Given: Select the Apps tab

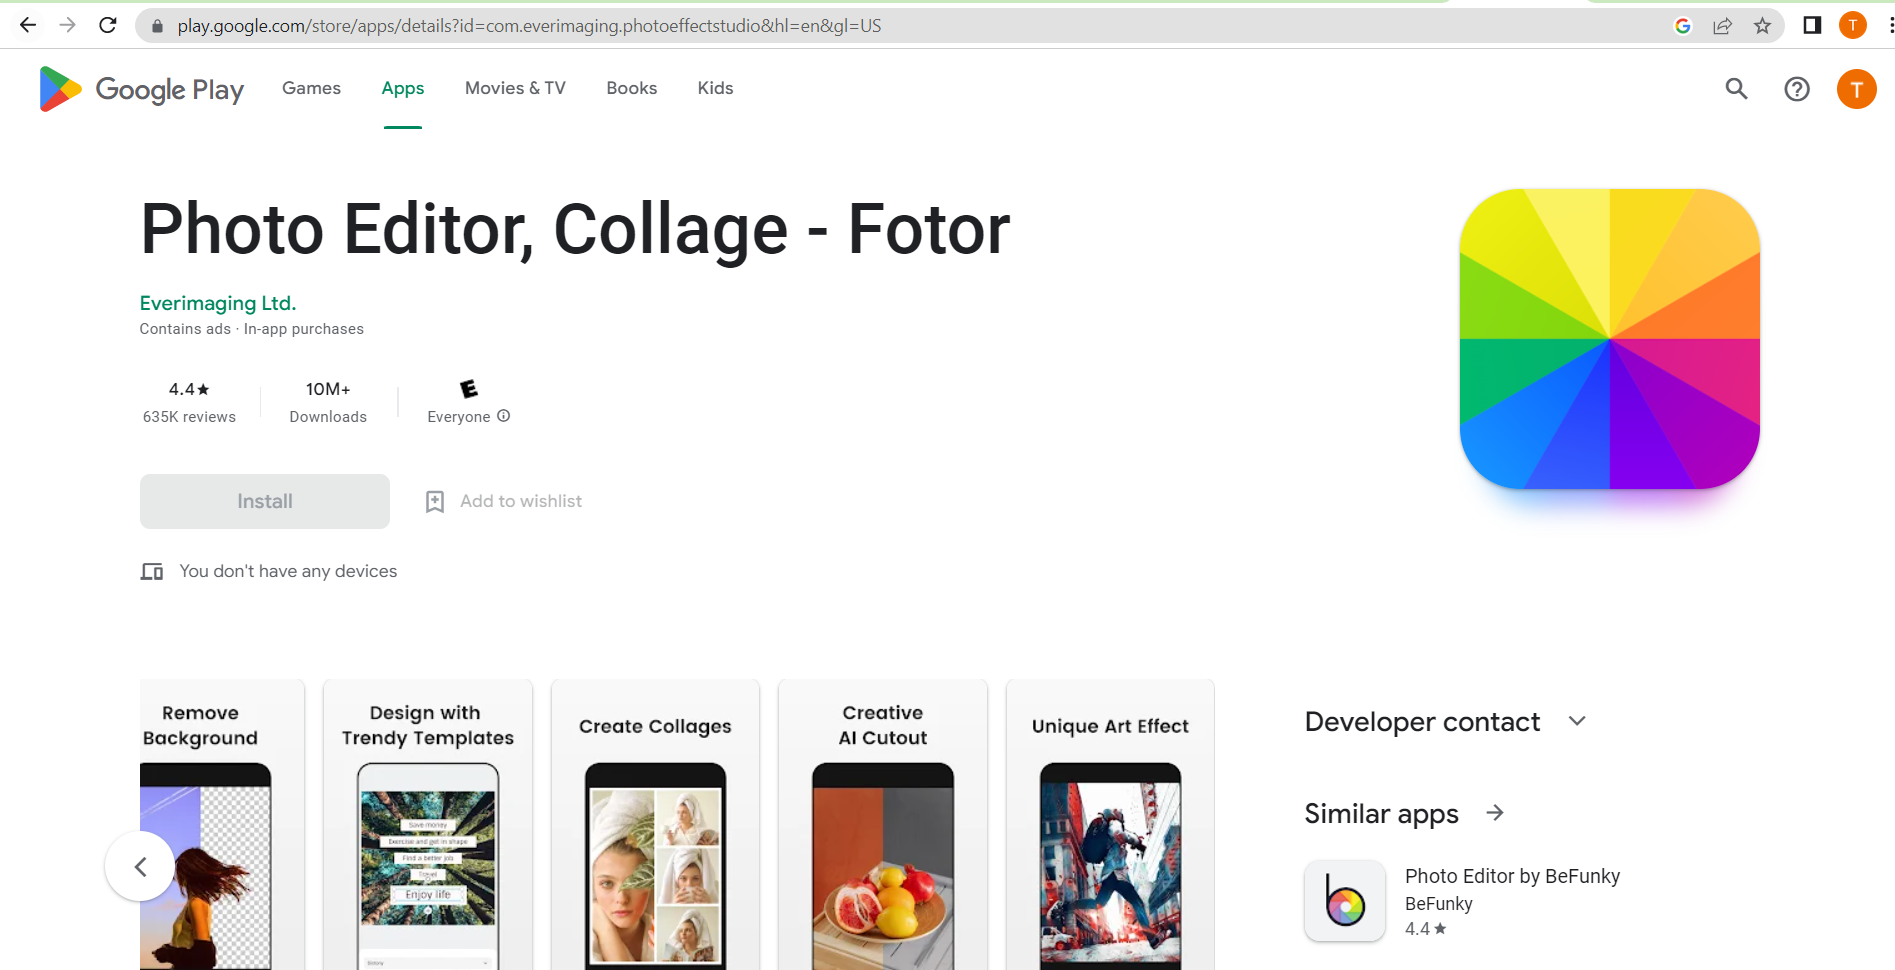Looking at the screenshot, I should coord(403,88).
